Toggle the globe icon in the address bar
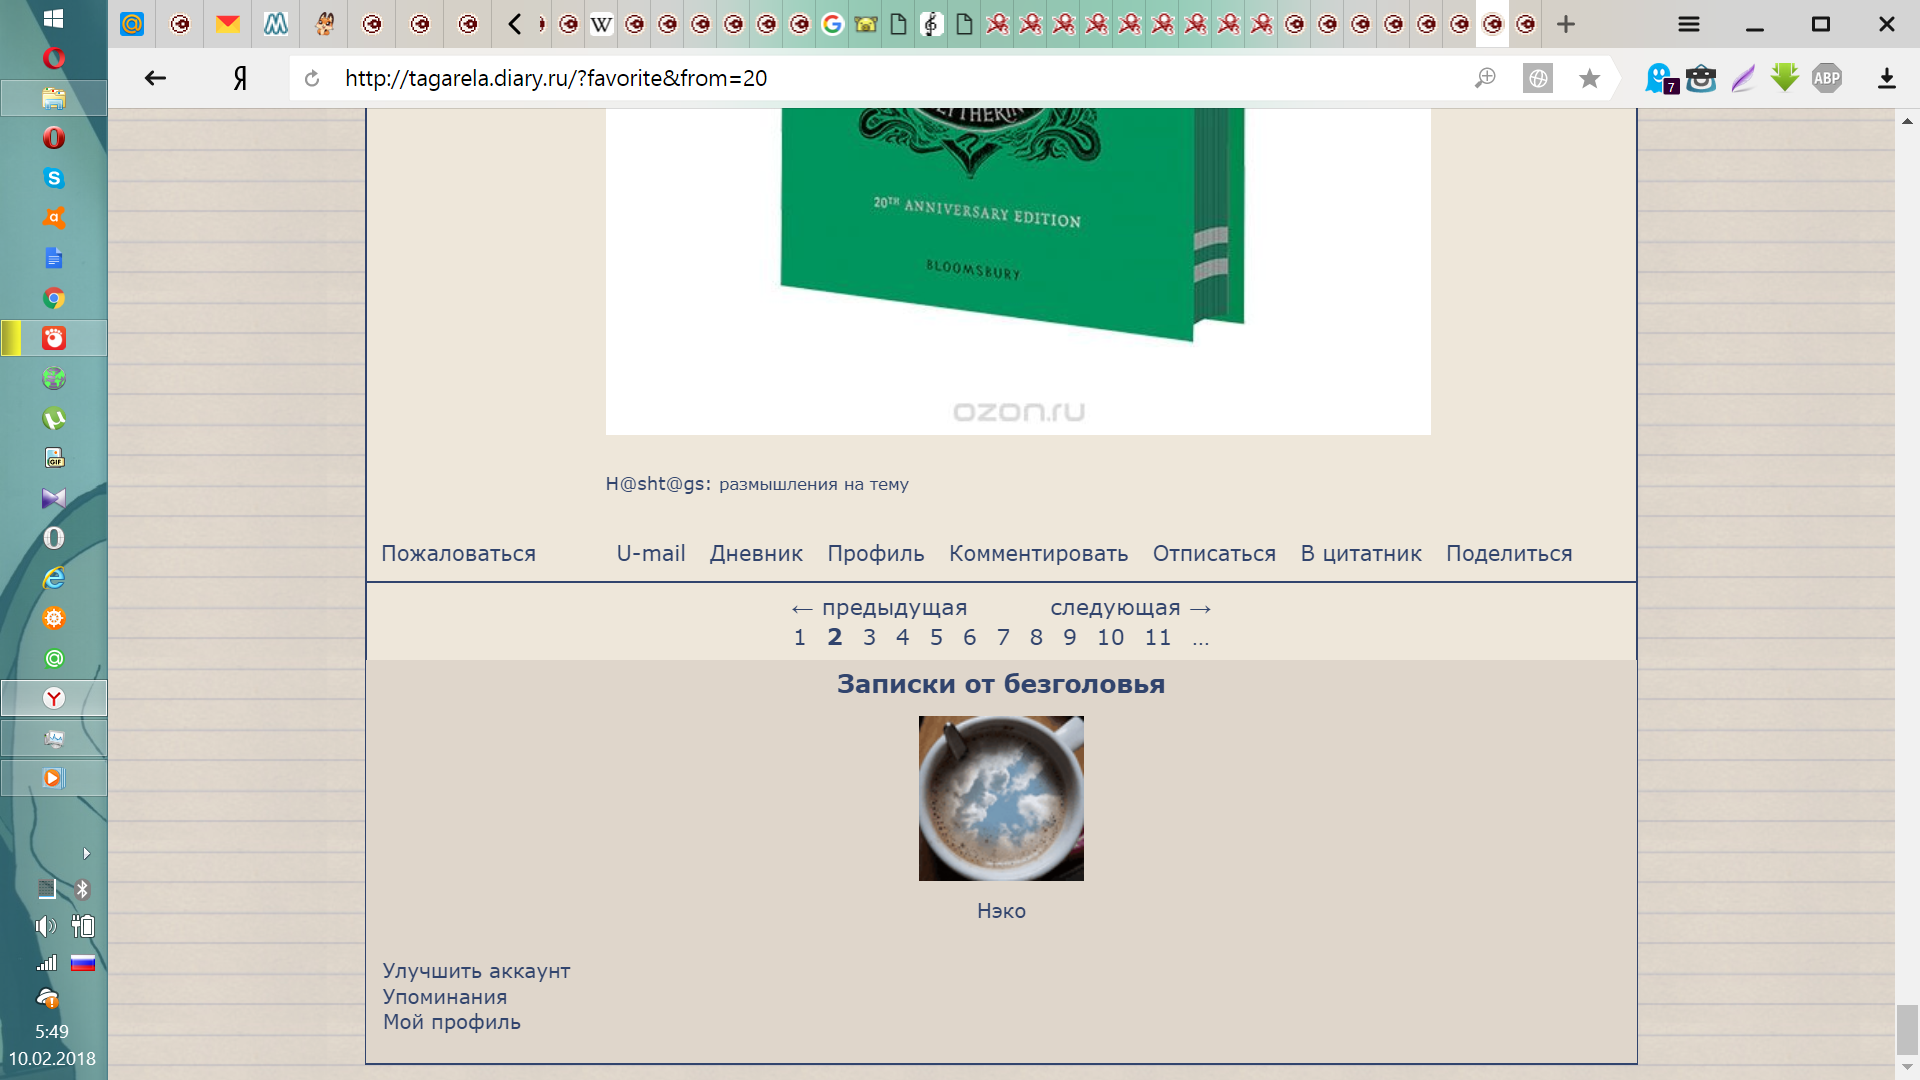The width and height of the screenshot is (1920, 1080). (1538, 78)
